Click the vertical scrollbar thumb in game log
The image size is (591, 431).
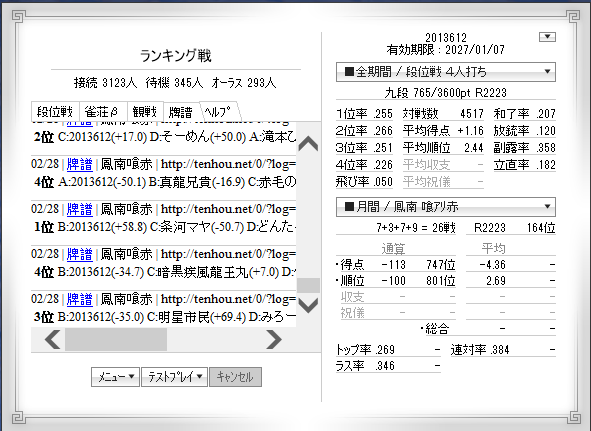(308, 285)
